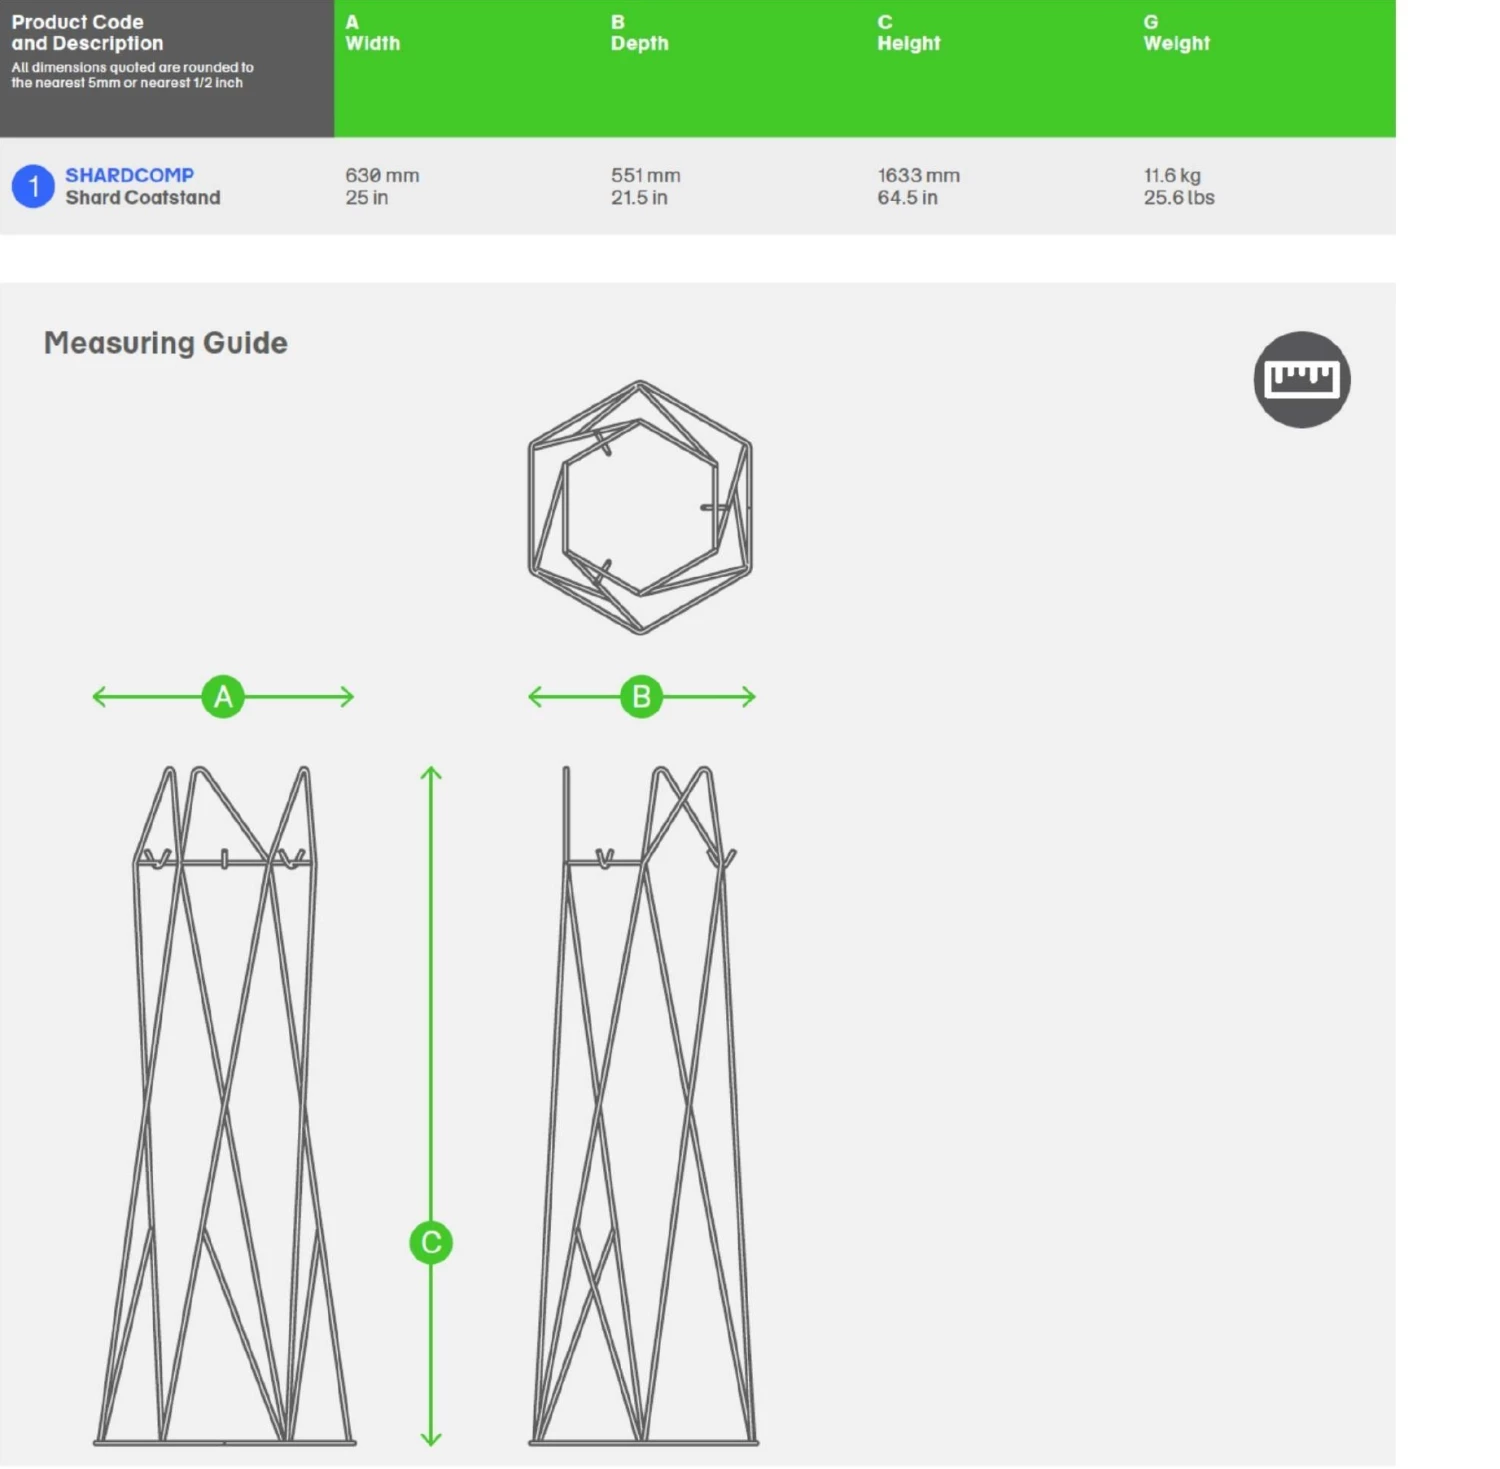Click the Shard Coatstand description text
The height and width of the screenshot is (1469, 1500).
143,198
